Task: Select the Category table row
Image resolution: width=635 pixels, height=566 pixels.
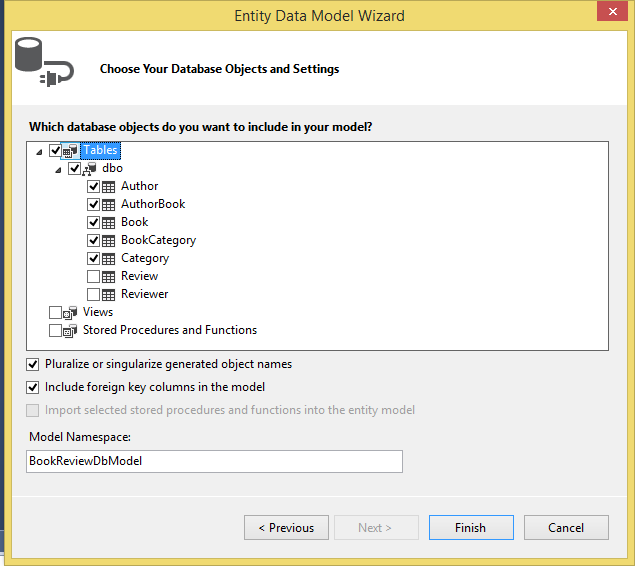Action: coord(145,258)
